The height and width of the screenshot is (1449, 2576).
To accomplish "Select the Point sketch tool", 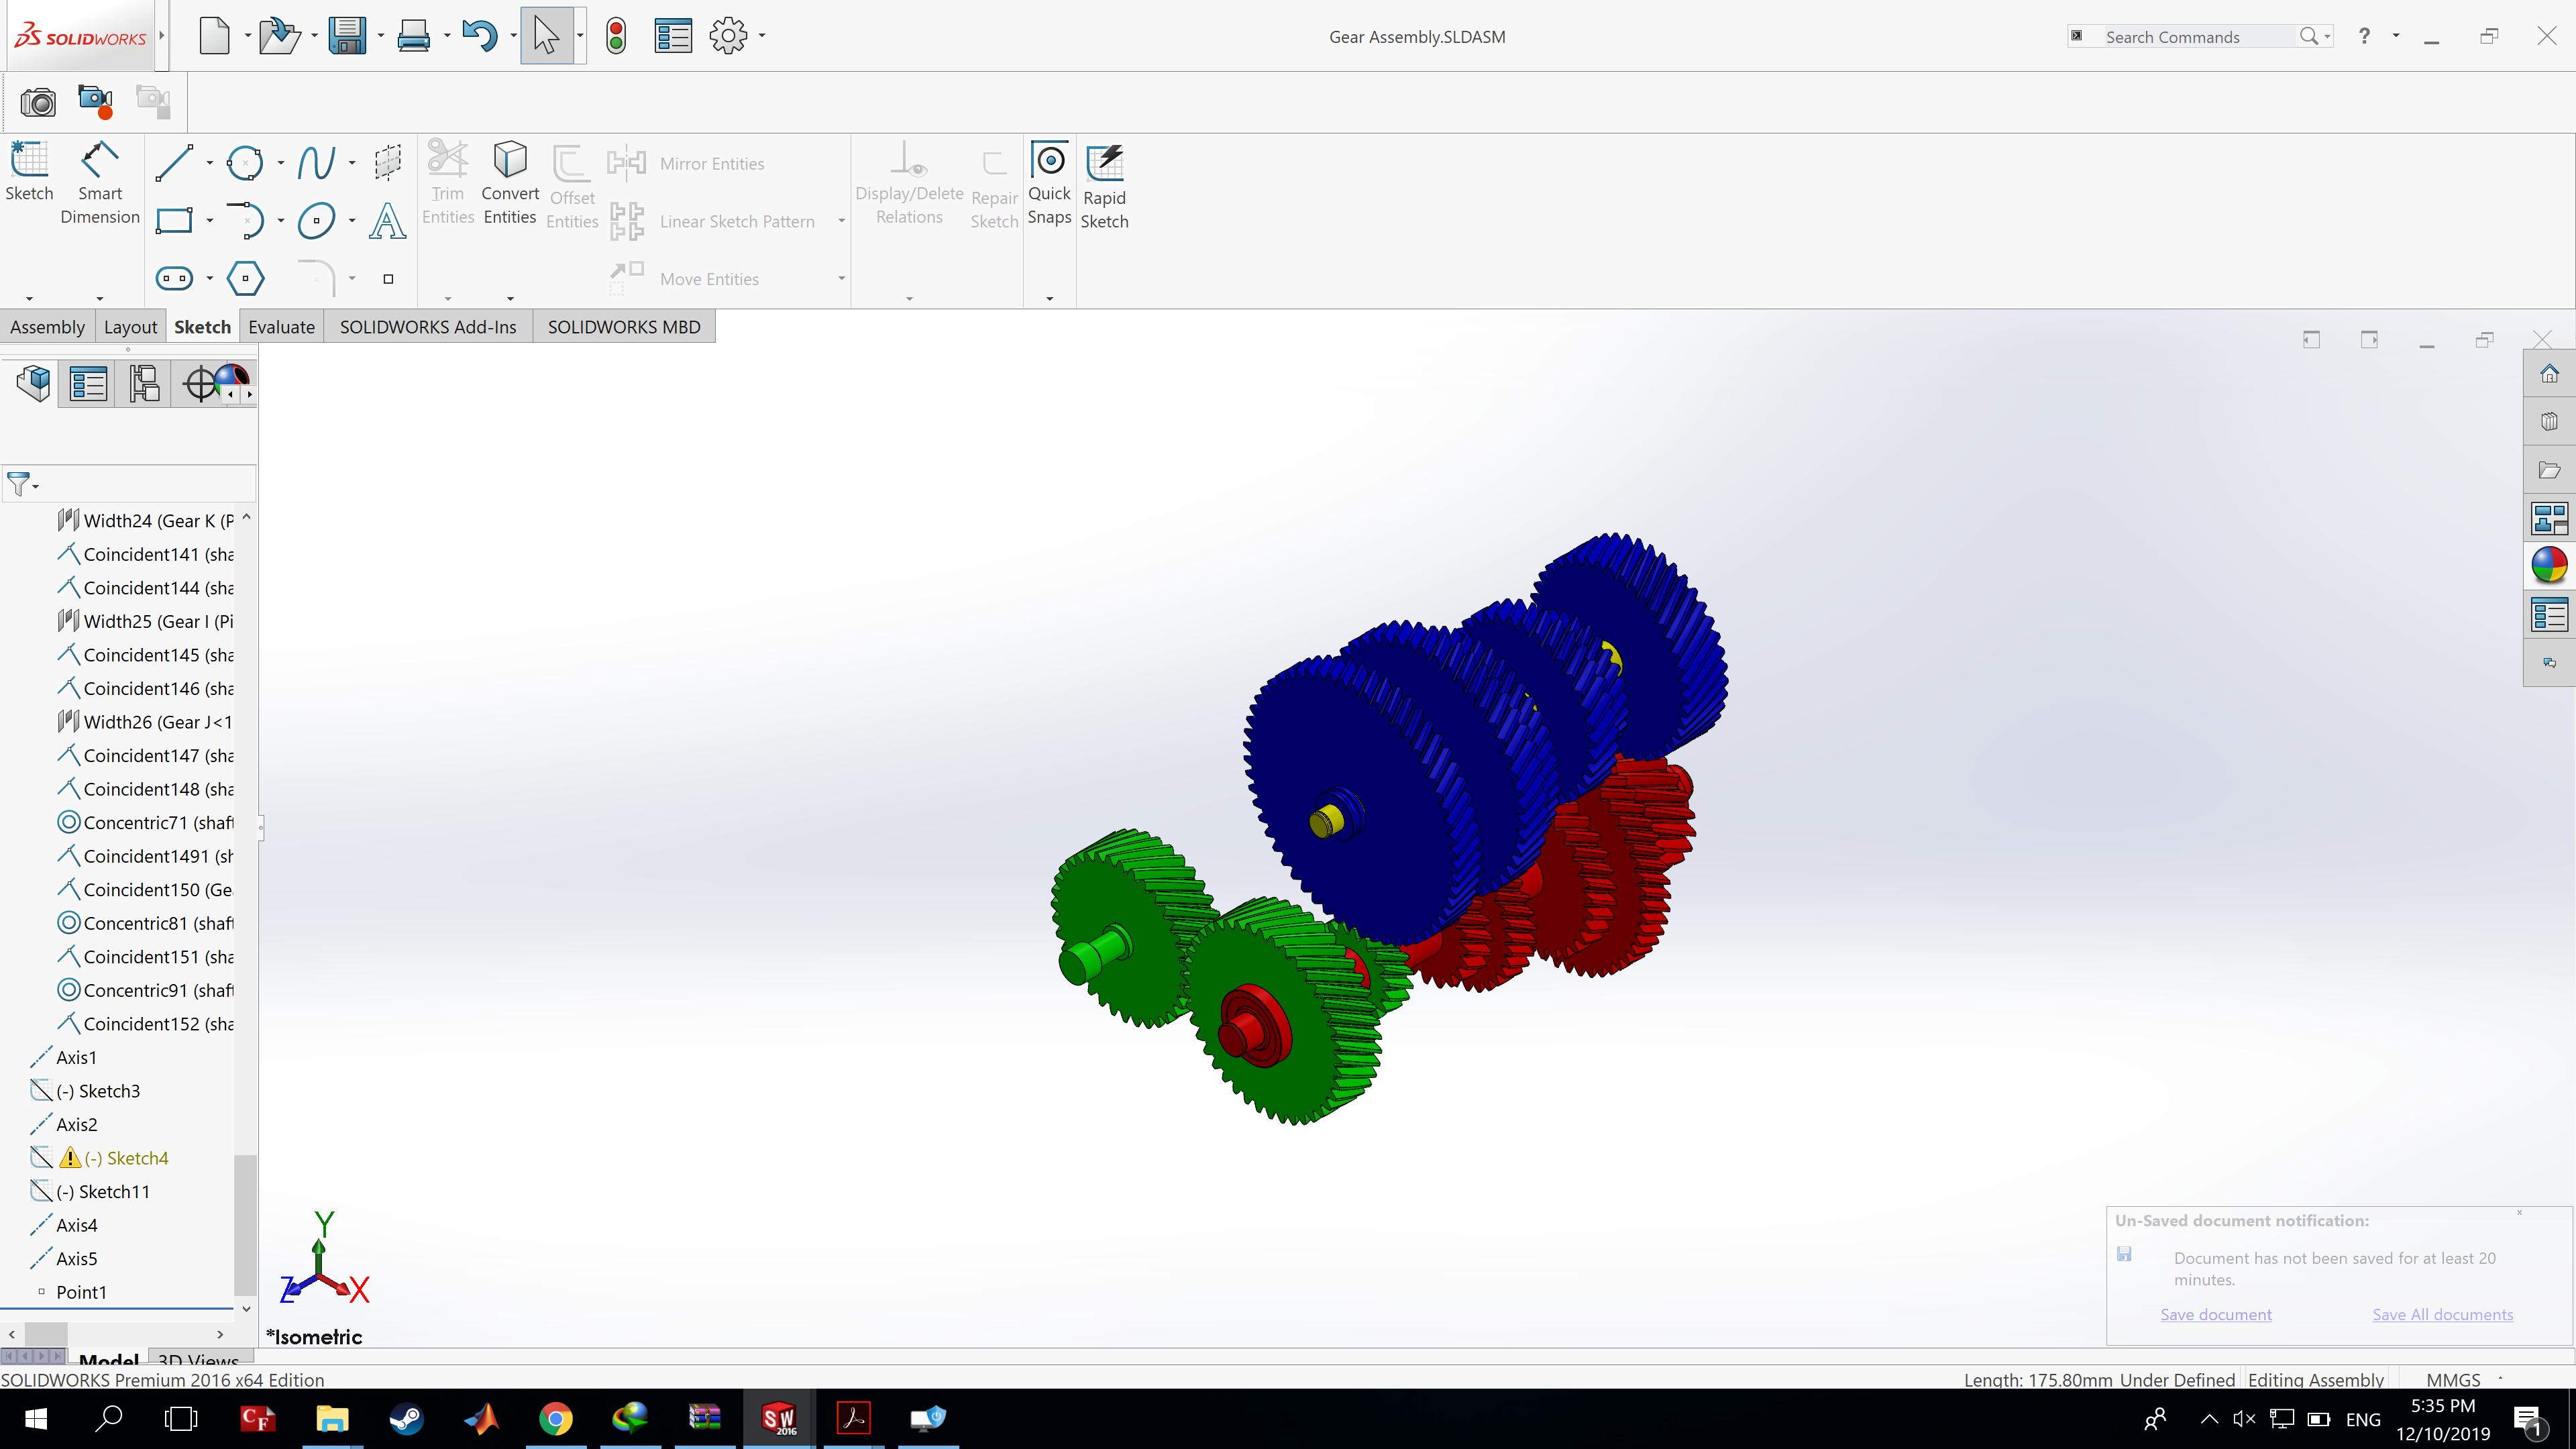I will click(x=388, y=279).
